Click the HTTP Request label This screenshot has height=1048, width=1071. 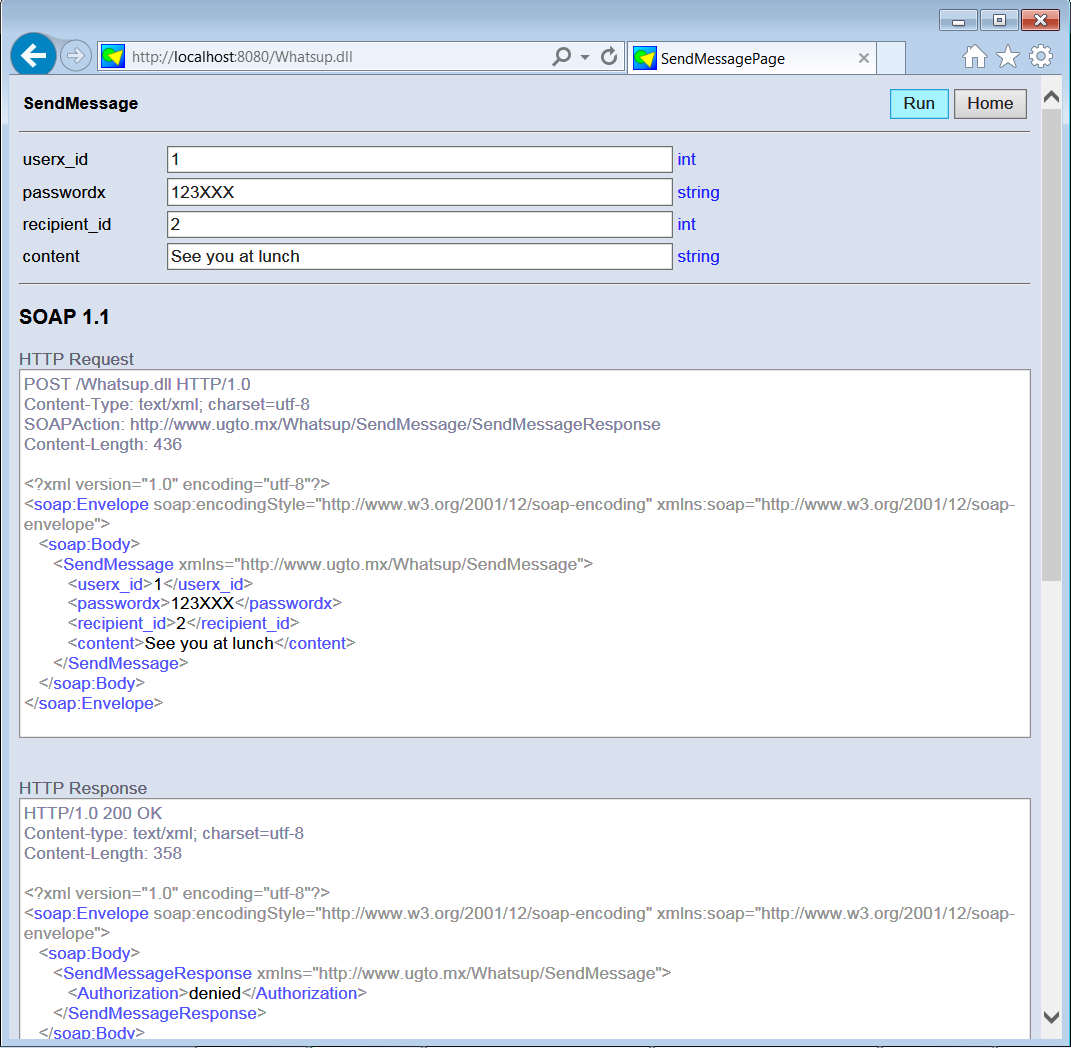(76, 359)
